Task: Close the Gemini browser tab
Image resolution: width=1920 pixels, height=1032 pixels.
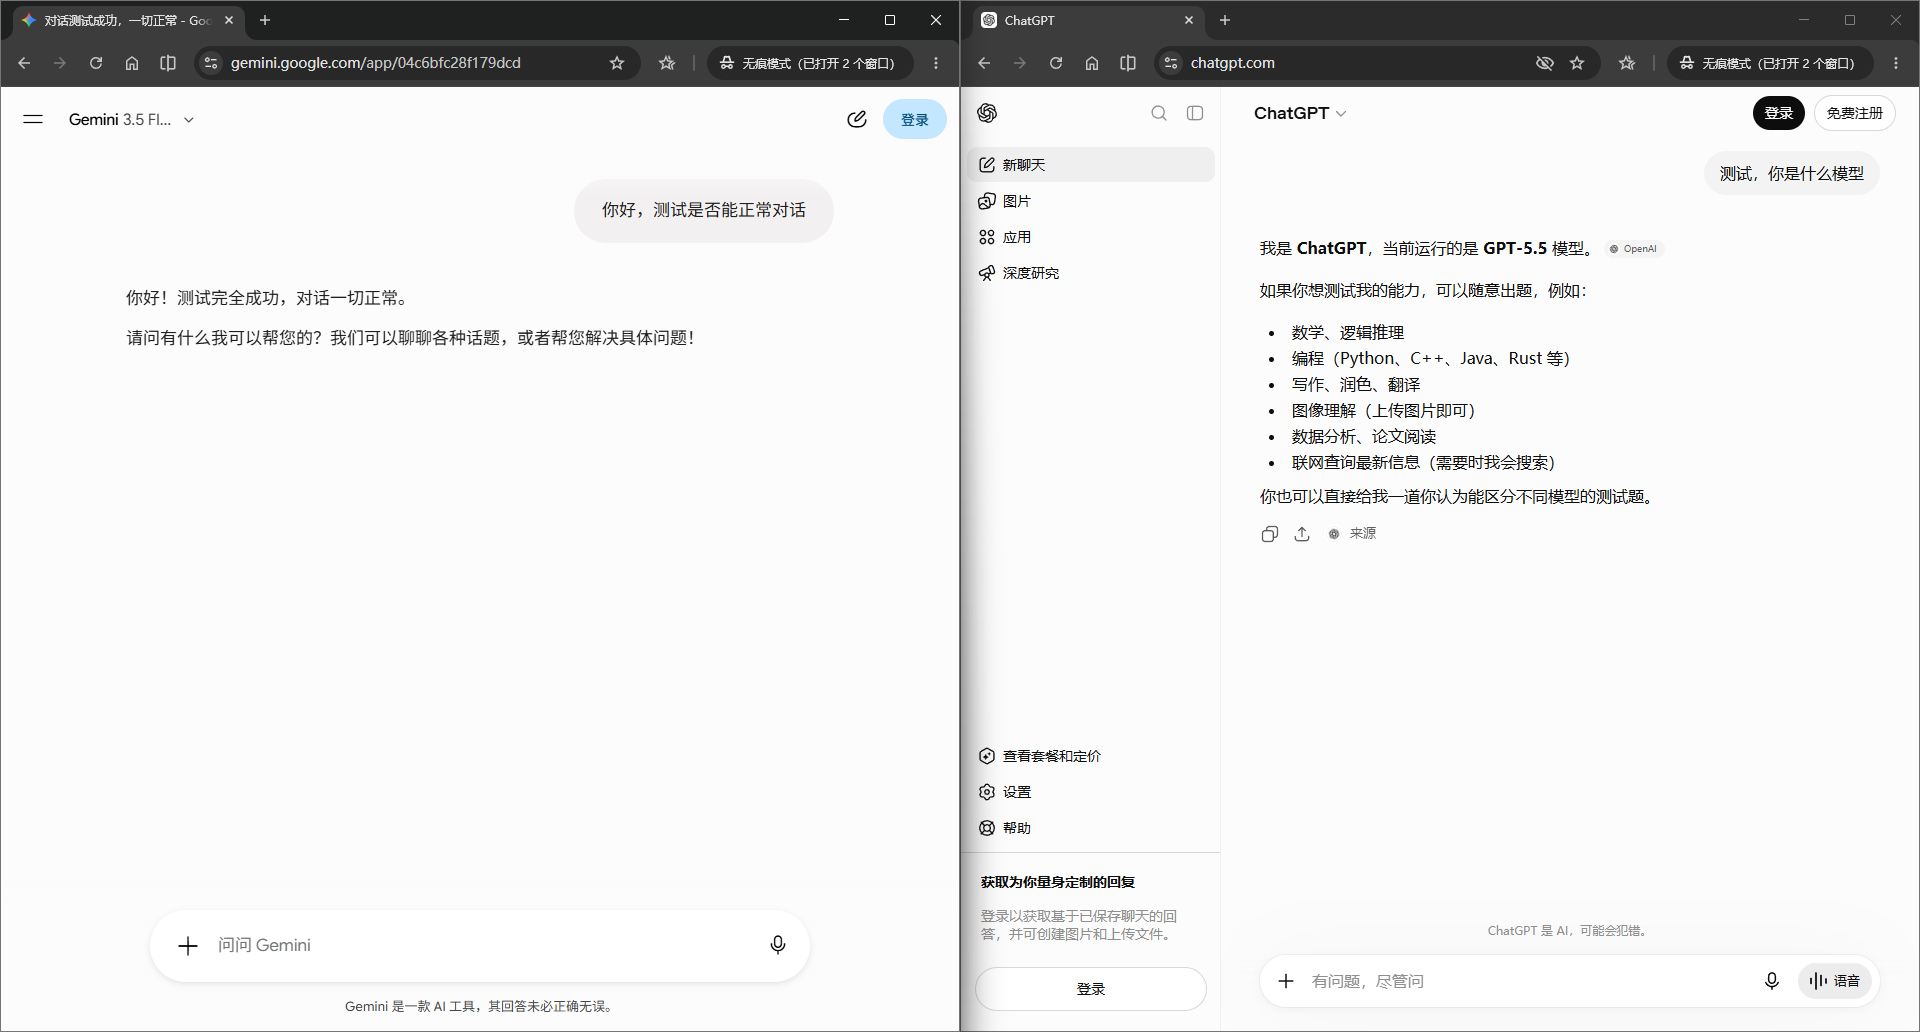Action: tap(229, 20)
